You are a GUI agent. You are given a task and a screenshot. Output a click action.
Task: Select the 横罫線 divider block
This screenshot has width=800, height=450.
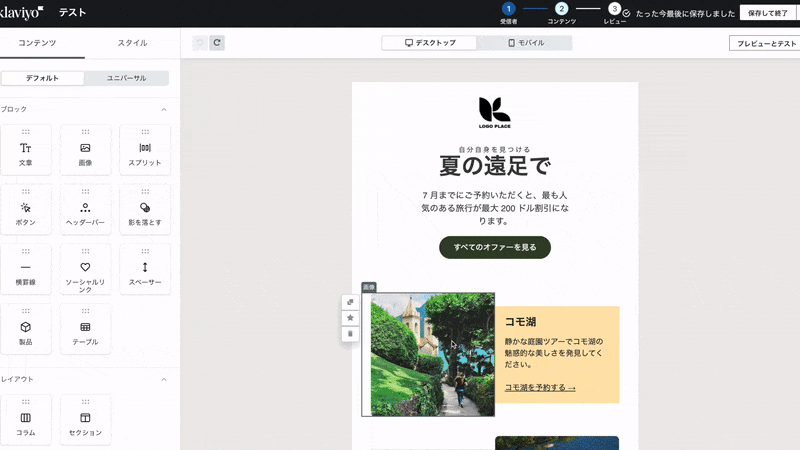(x=26, y=269)
